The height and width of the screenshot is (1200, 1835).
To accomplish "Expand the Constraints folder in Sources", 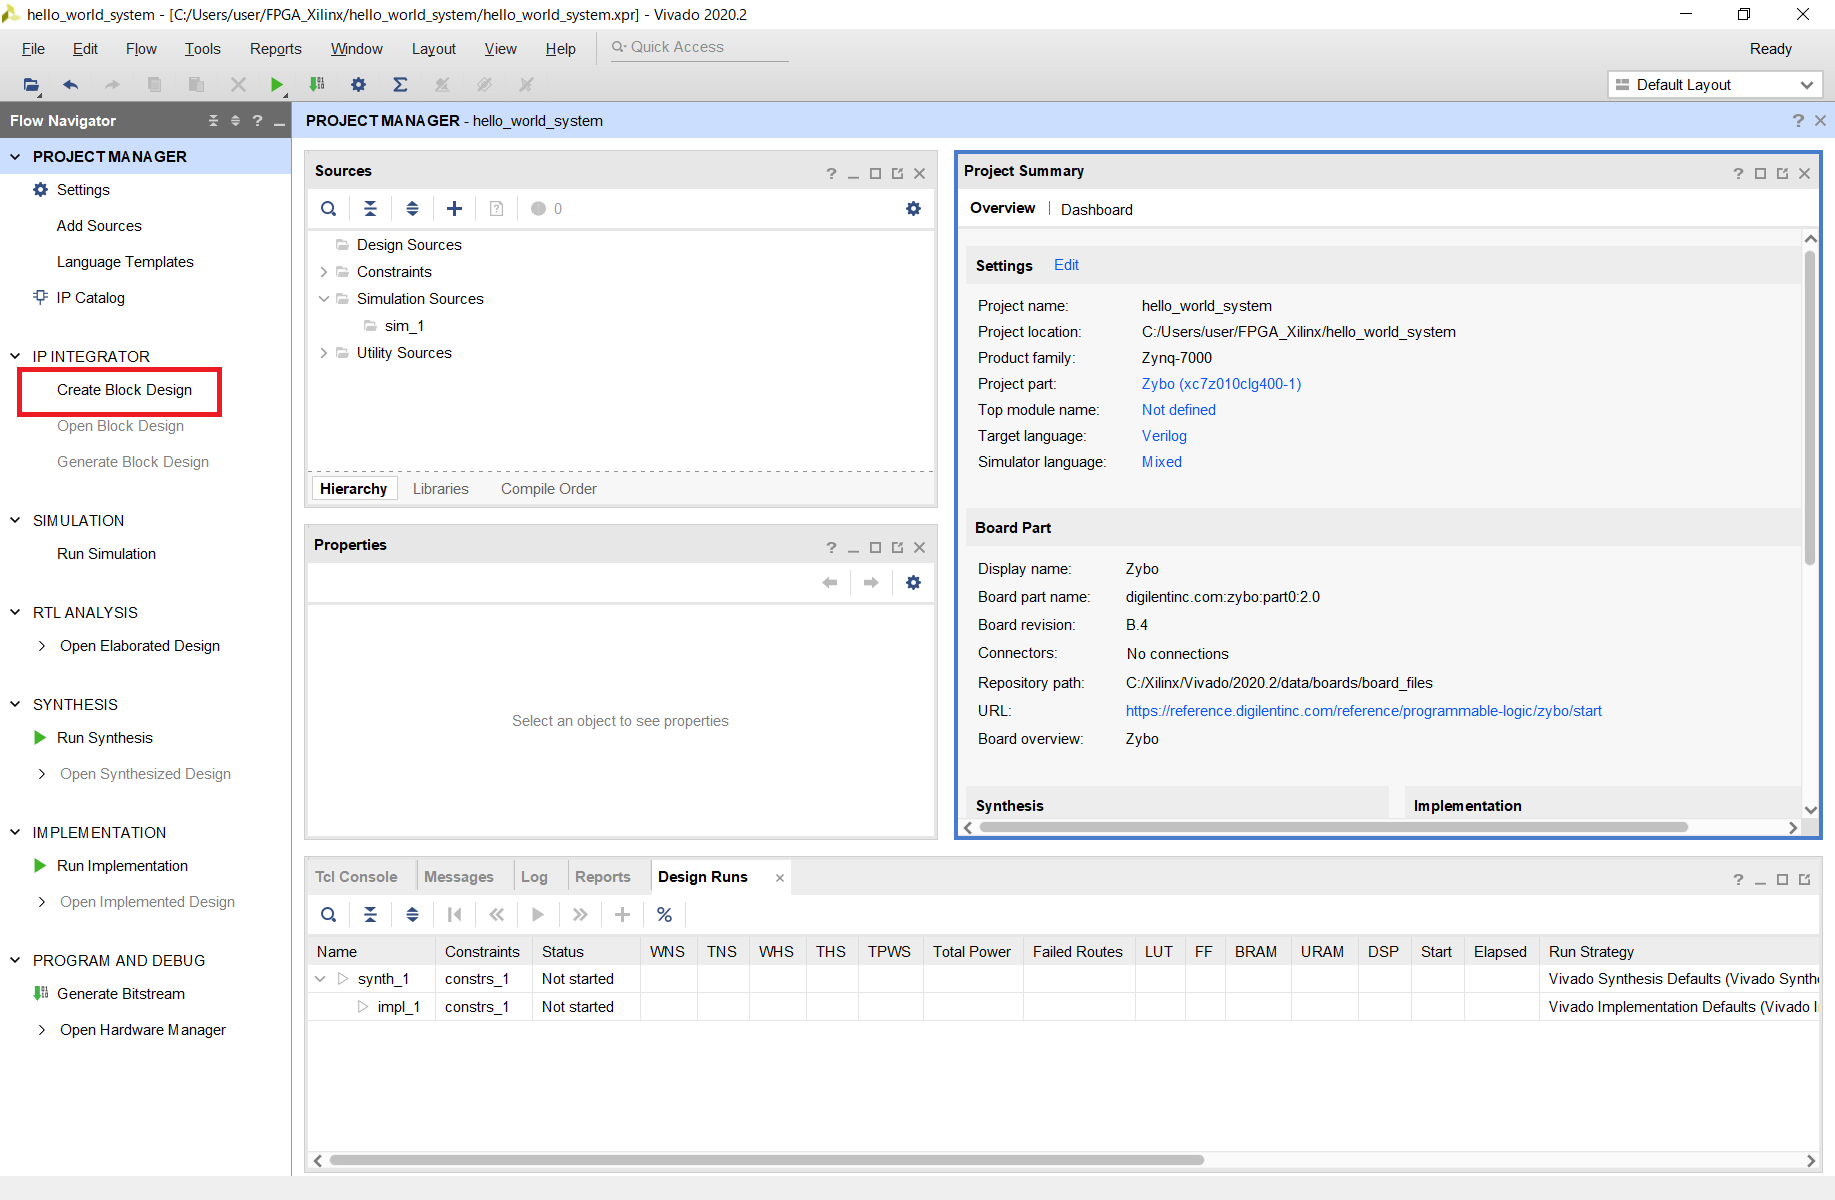I will pos(323,272).
